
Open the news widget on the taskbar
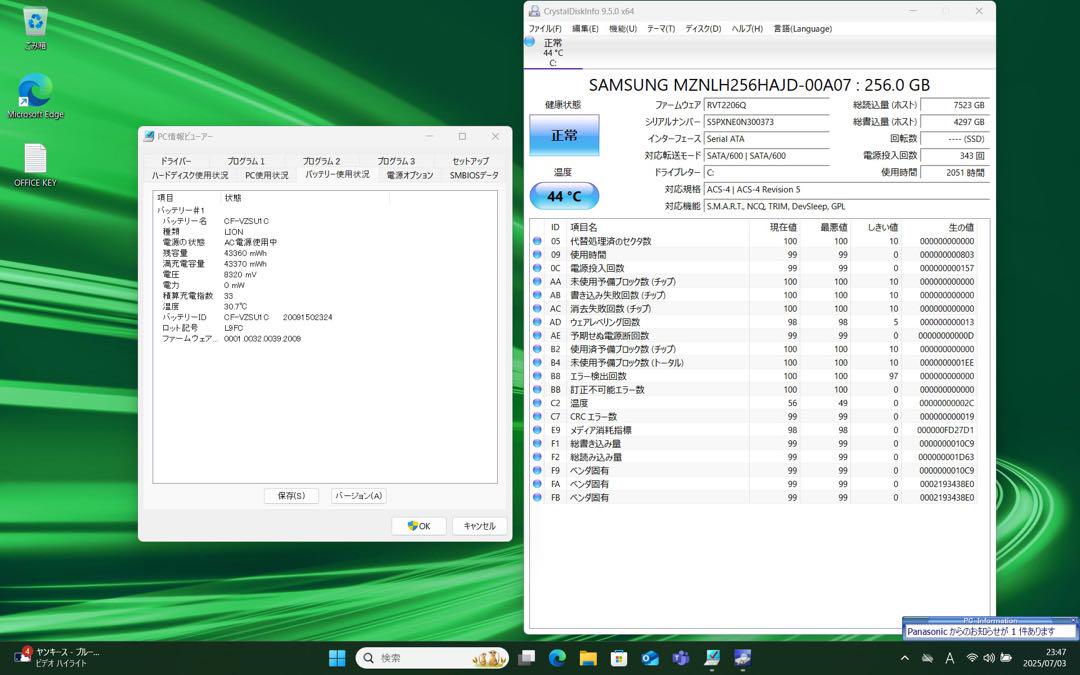pyautogui.click(x=59, y=658)
